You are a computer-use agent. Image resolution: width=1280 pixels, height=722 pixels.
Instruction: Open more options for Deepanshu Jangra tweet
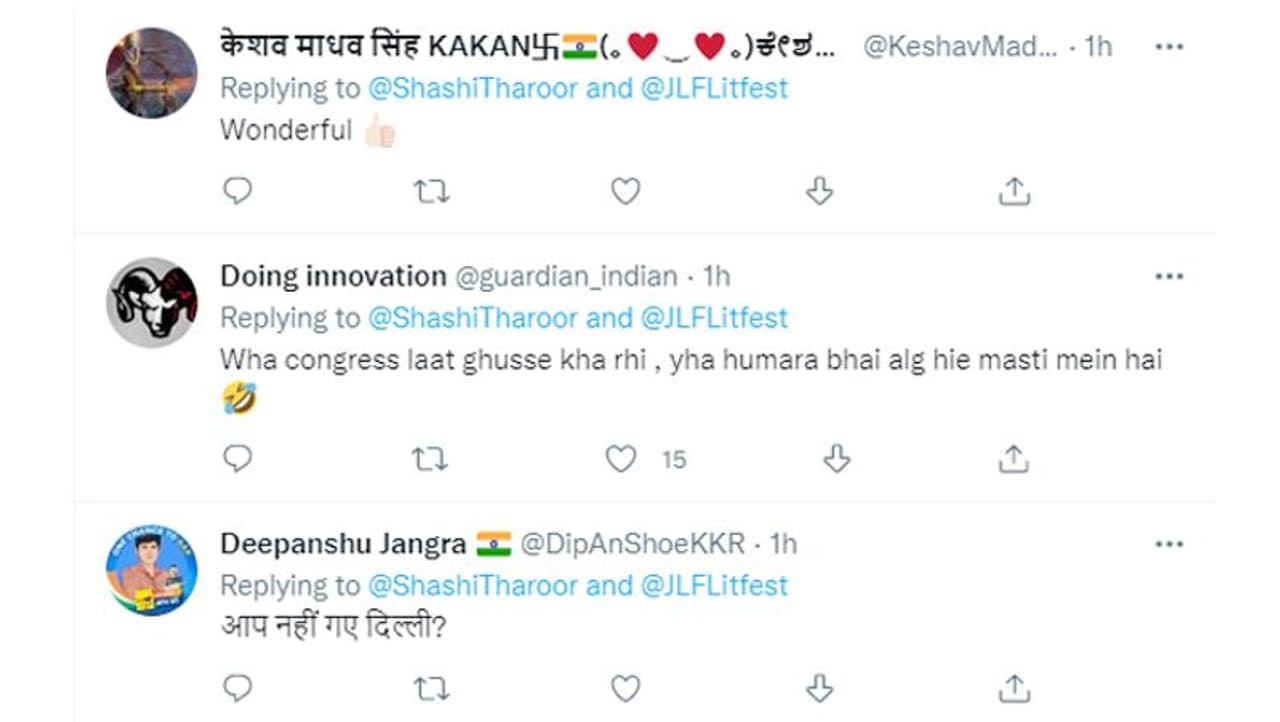pos(1169,544)
